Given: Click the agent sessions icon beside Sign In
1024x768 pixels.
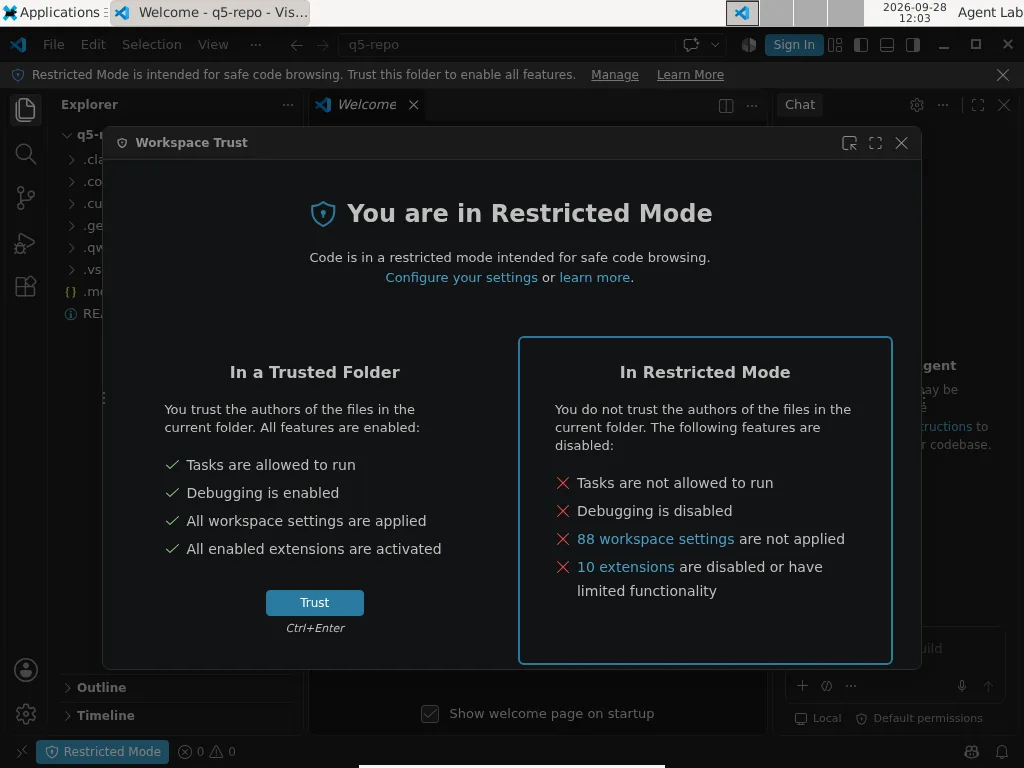Looking at the screenshot, I should click(748, 45).
